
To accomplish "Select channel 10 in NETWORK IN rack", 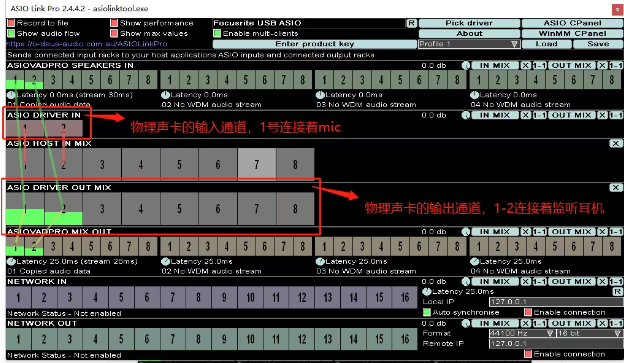I will (x=250, y=297).
